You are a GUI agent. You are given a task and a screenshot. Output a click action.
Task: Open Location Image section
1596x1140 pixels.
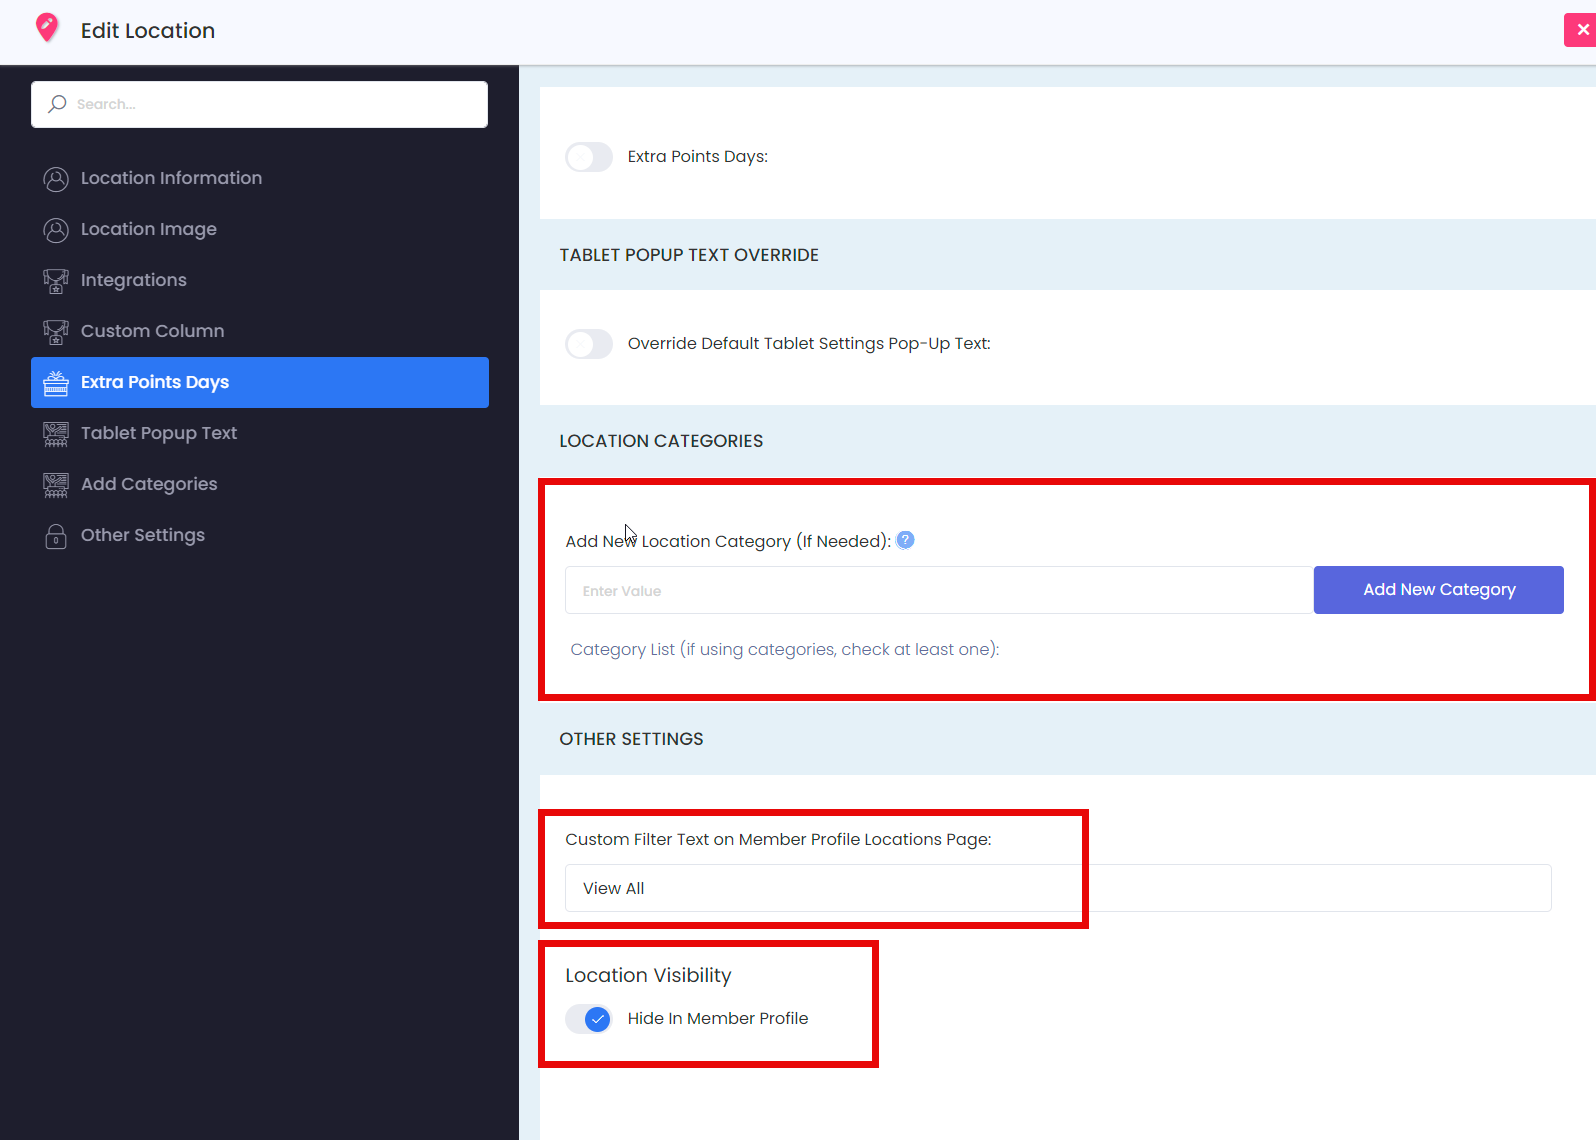pyautogui.click(x=260, y=229)
